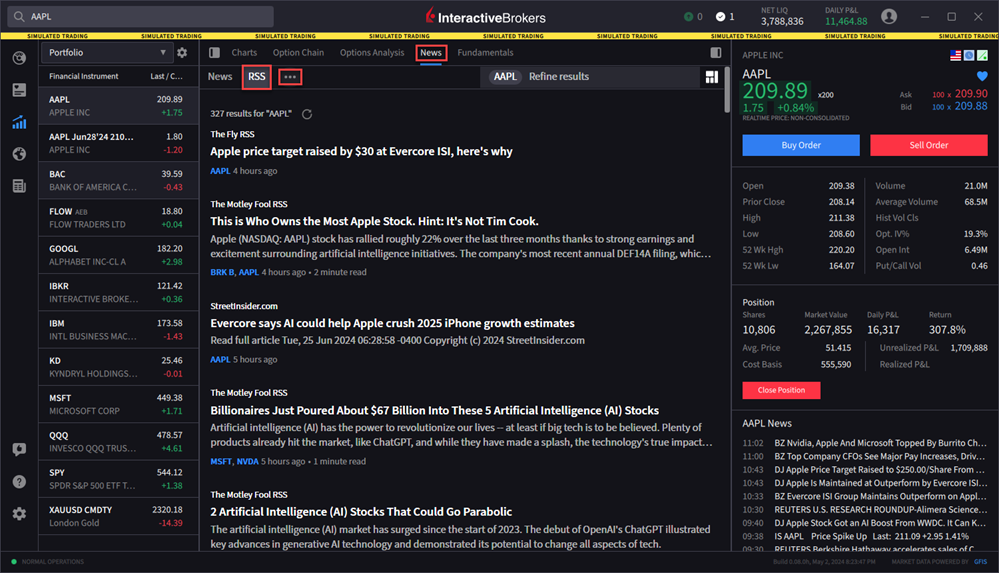Image resolution: width=999 pixels, height=573 pixels.
Task: Click the blue clock icon near flag
Action: tap(968, 55)
